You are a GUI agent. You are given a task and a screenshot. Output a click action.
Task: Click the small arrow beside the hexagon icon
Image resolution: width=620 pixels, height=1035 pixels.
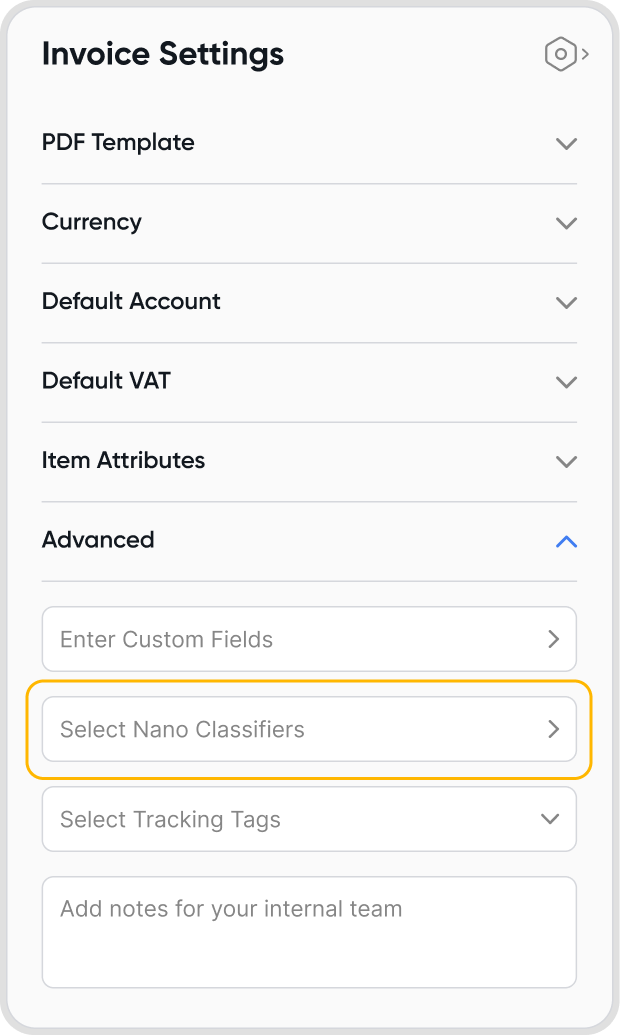click(585, 54)
